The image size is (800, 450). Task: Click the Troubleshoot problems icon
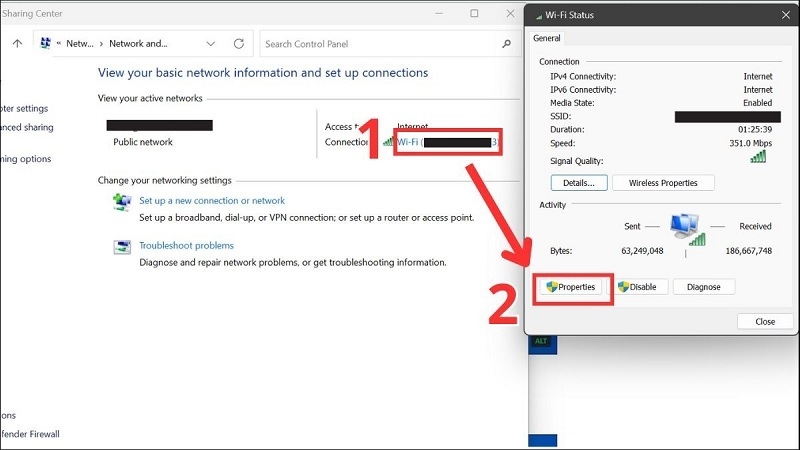coord(122,247)
